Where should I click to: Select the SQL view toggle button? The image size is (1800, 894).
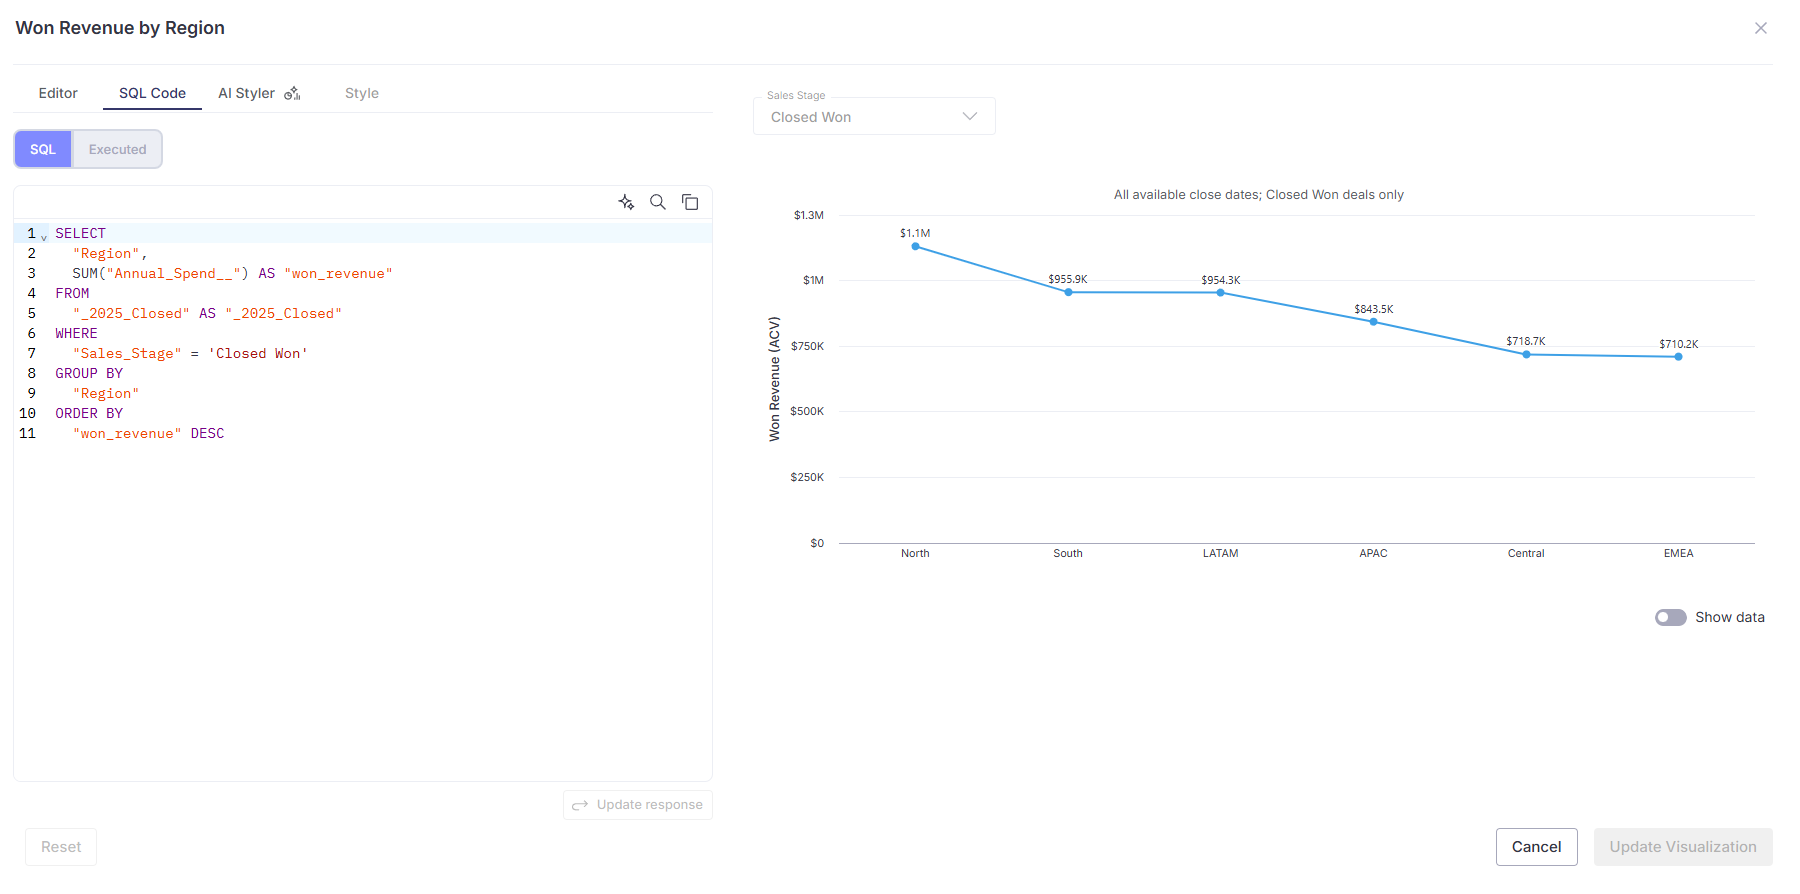[x=43, y=149]
